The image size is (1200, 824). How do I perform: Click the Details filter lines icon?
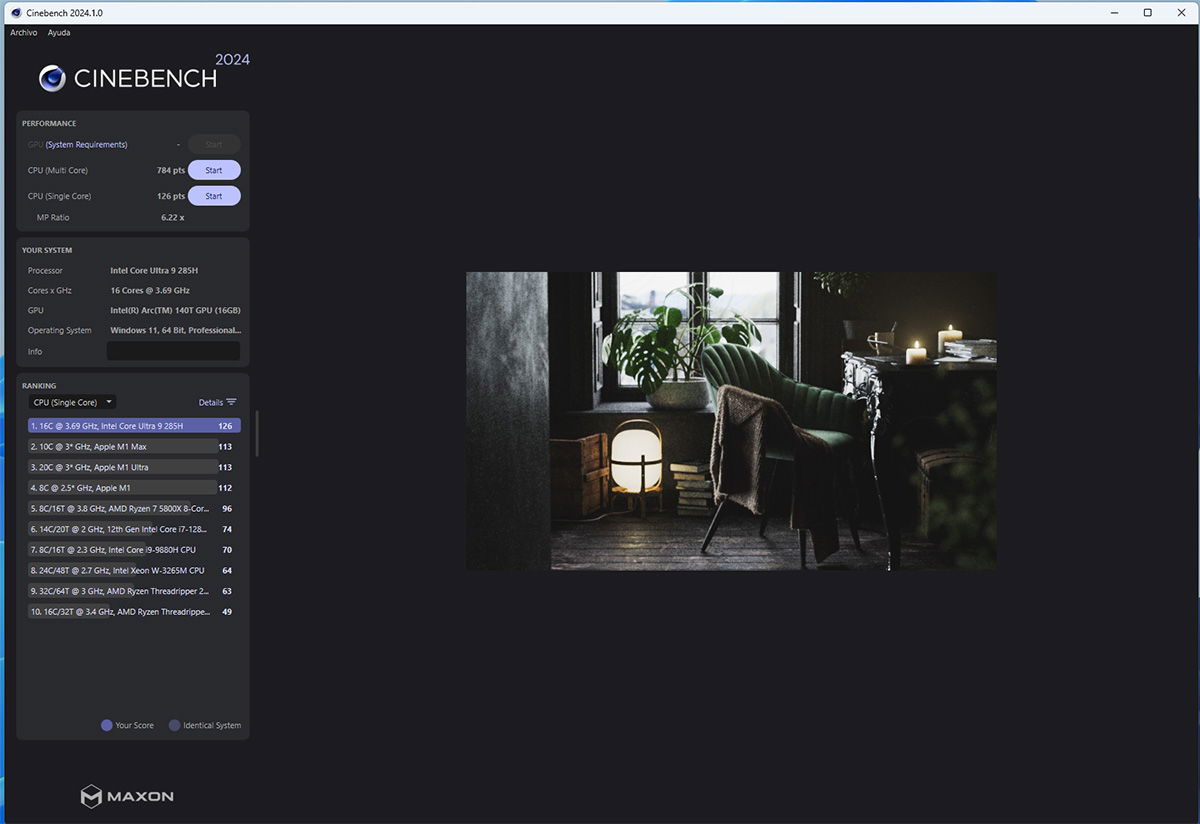232,402
